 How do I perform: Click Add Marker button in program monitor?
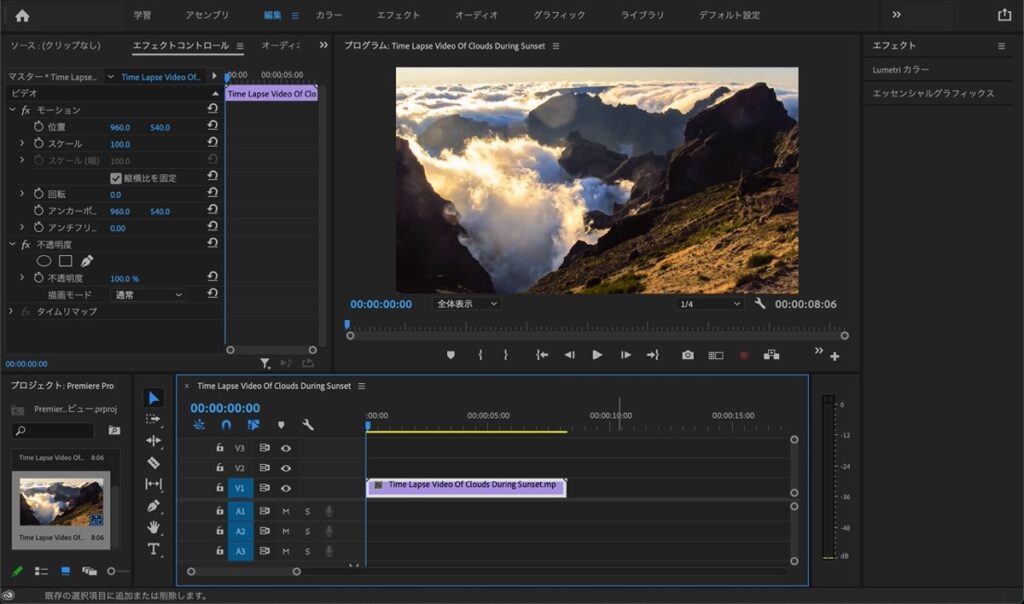pos(451,355)
